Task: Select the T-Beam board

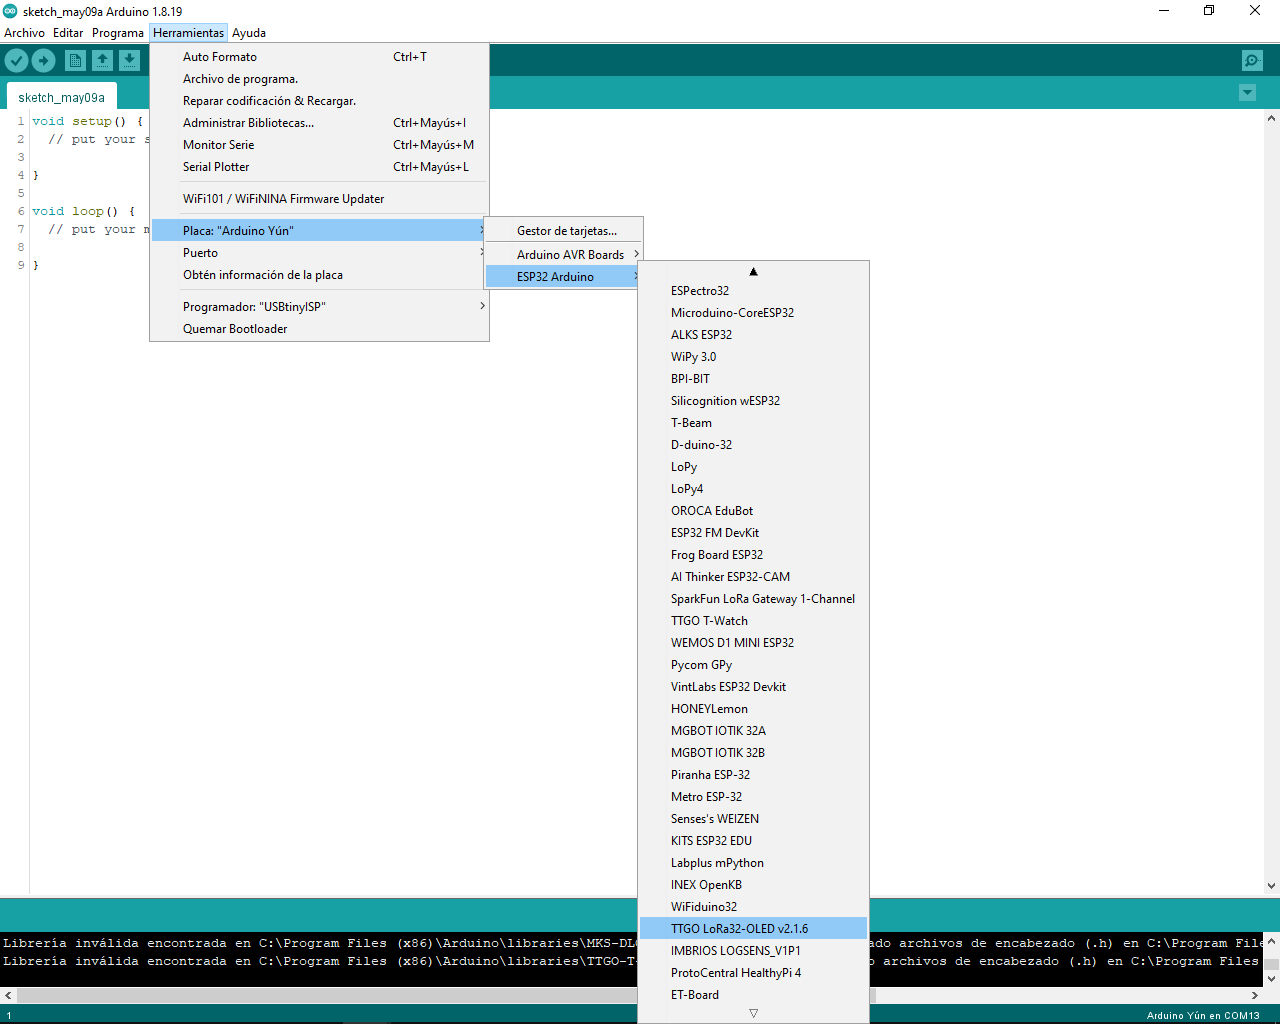Action: pyautogui.click(x=753, y=423)
